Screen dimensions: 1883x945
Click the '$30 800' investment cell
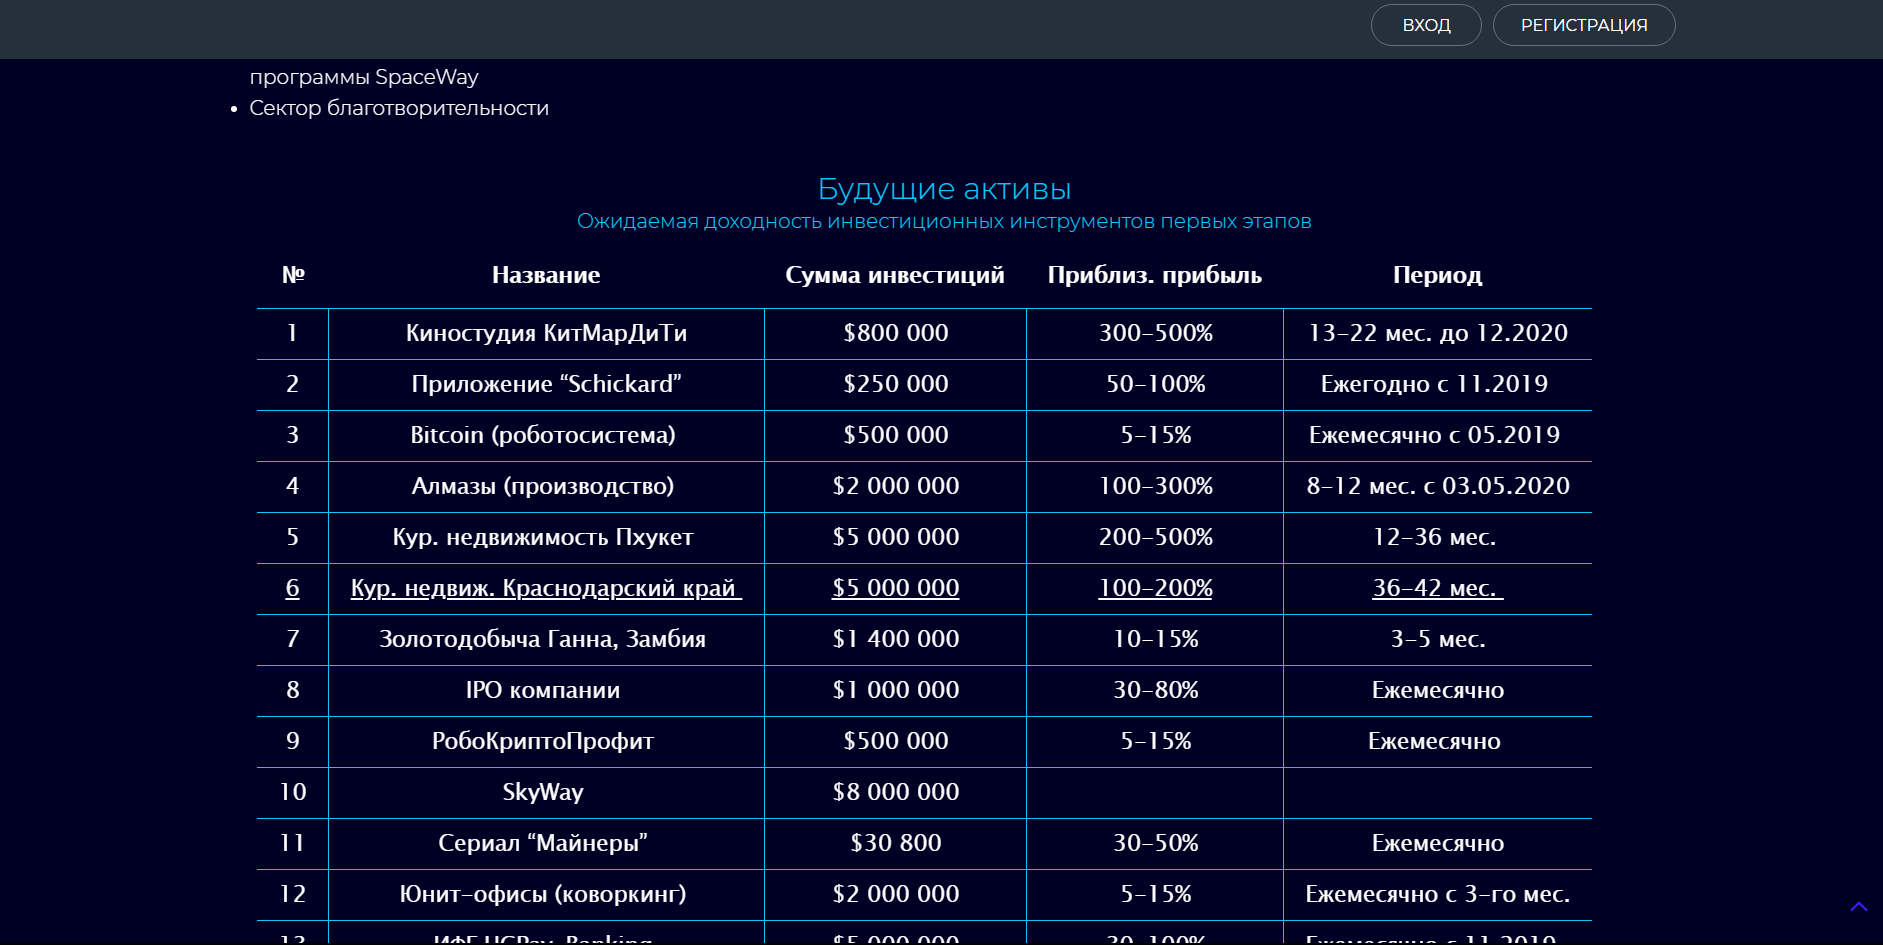pos(895,844)
